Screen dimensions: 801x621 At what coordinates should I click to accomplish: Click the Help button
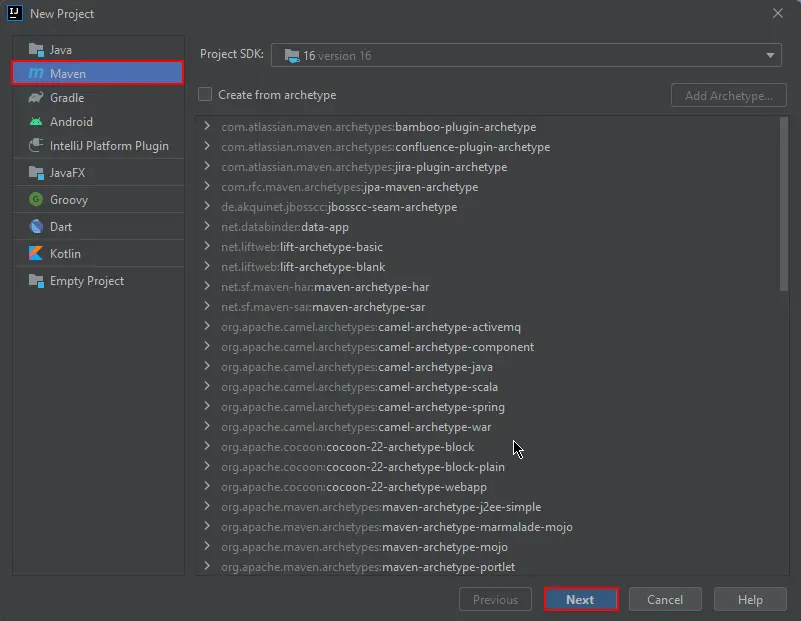750,598
